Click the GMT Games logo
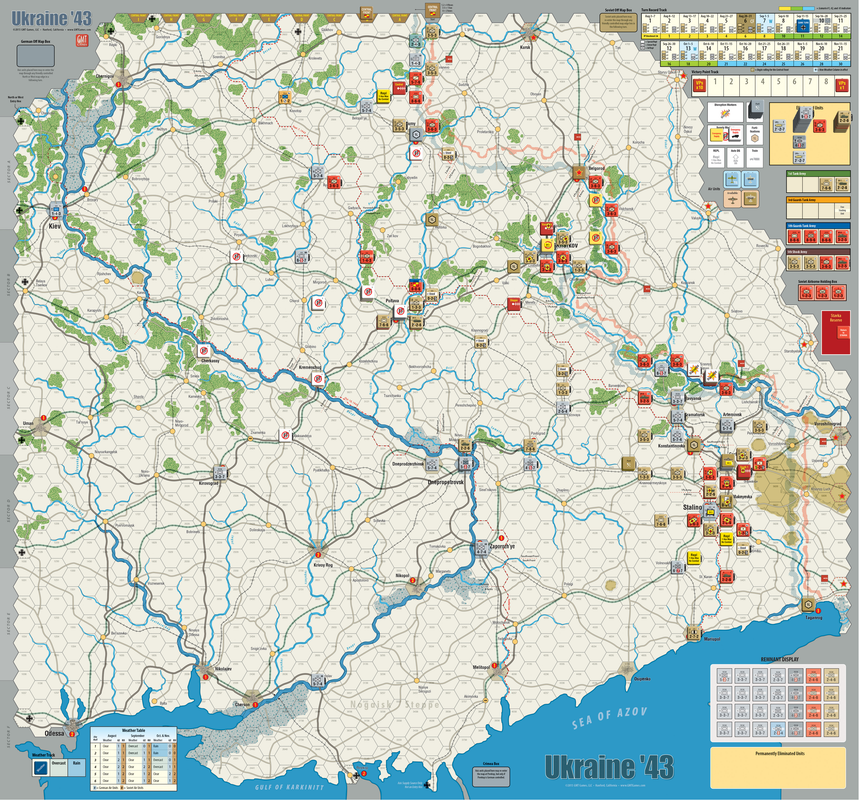 (x=82, y=41)
